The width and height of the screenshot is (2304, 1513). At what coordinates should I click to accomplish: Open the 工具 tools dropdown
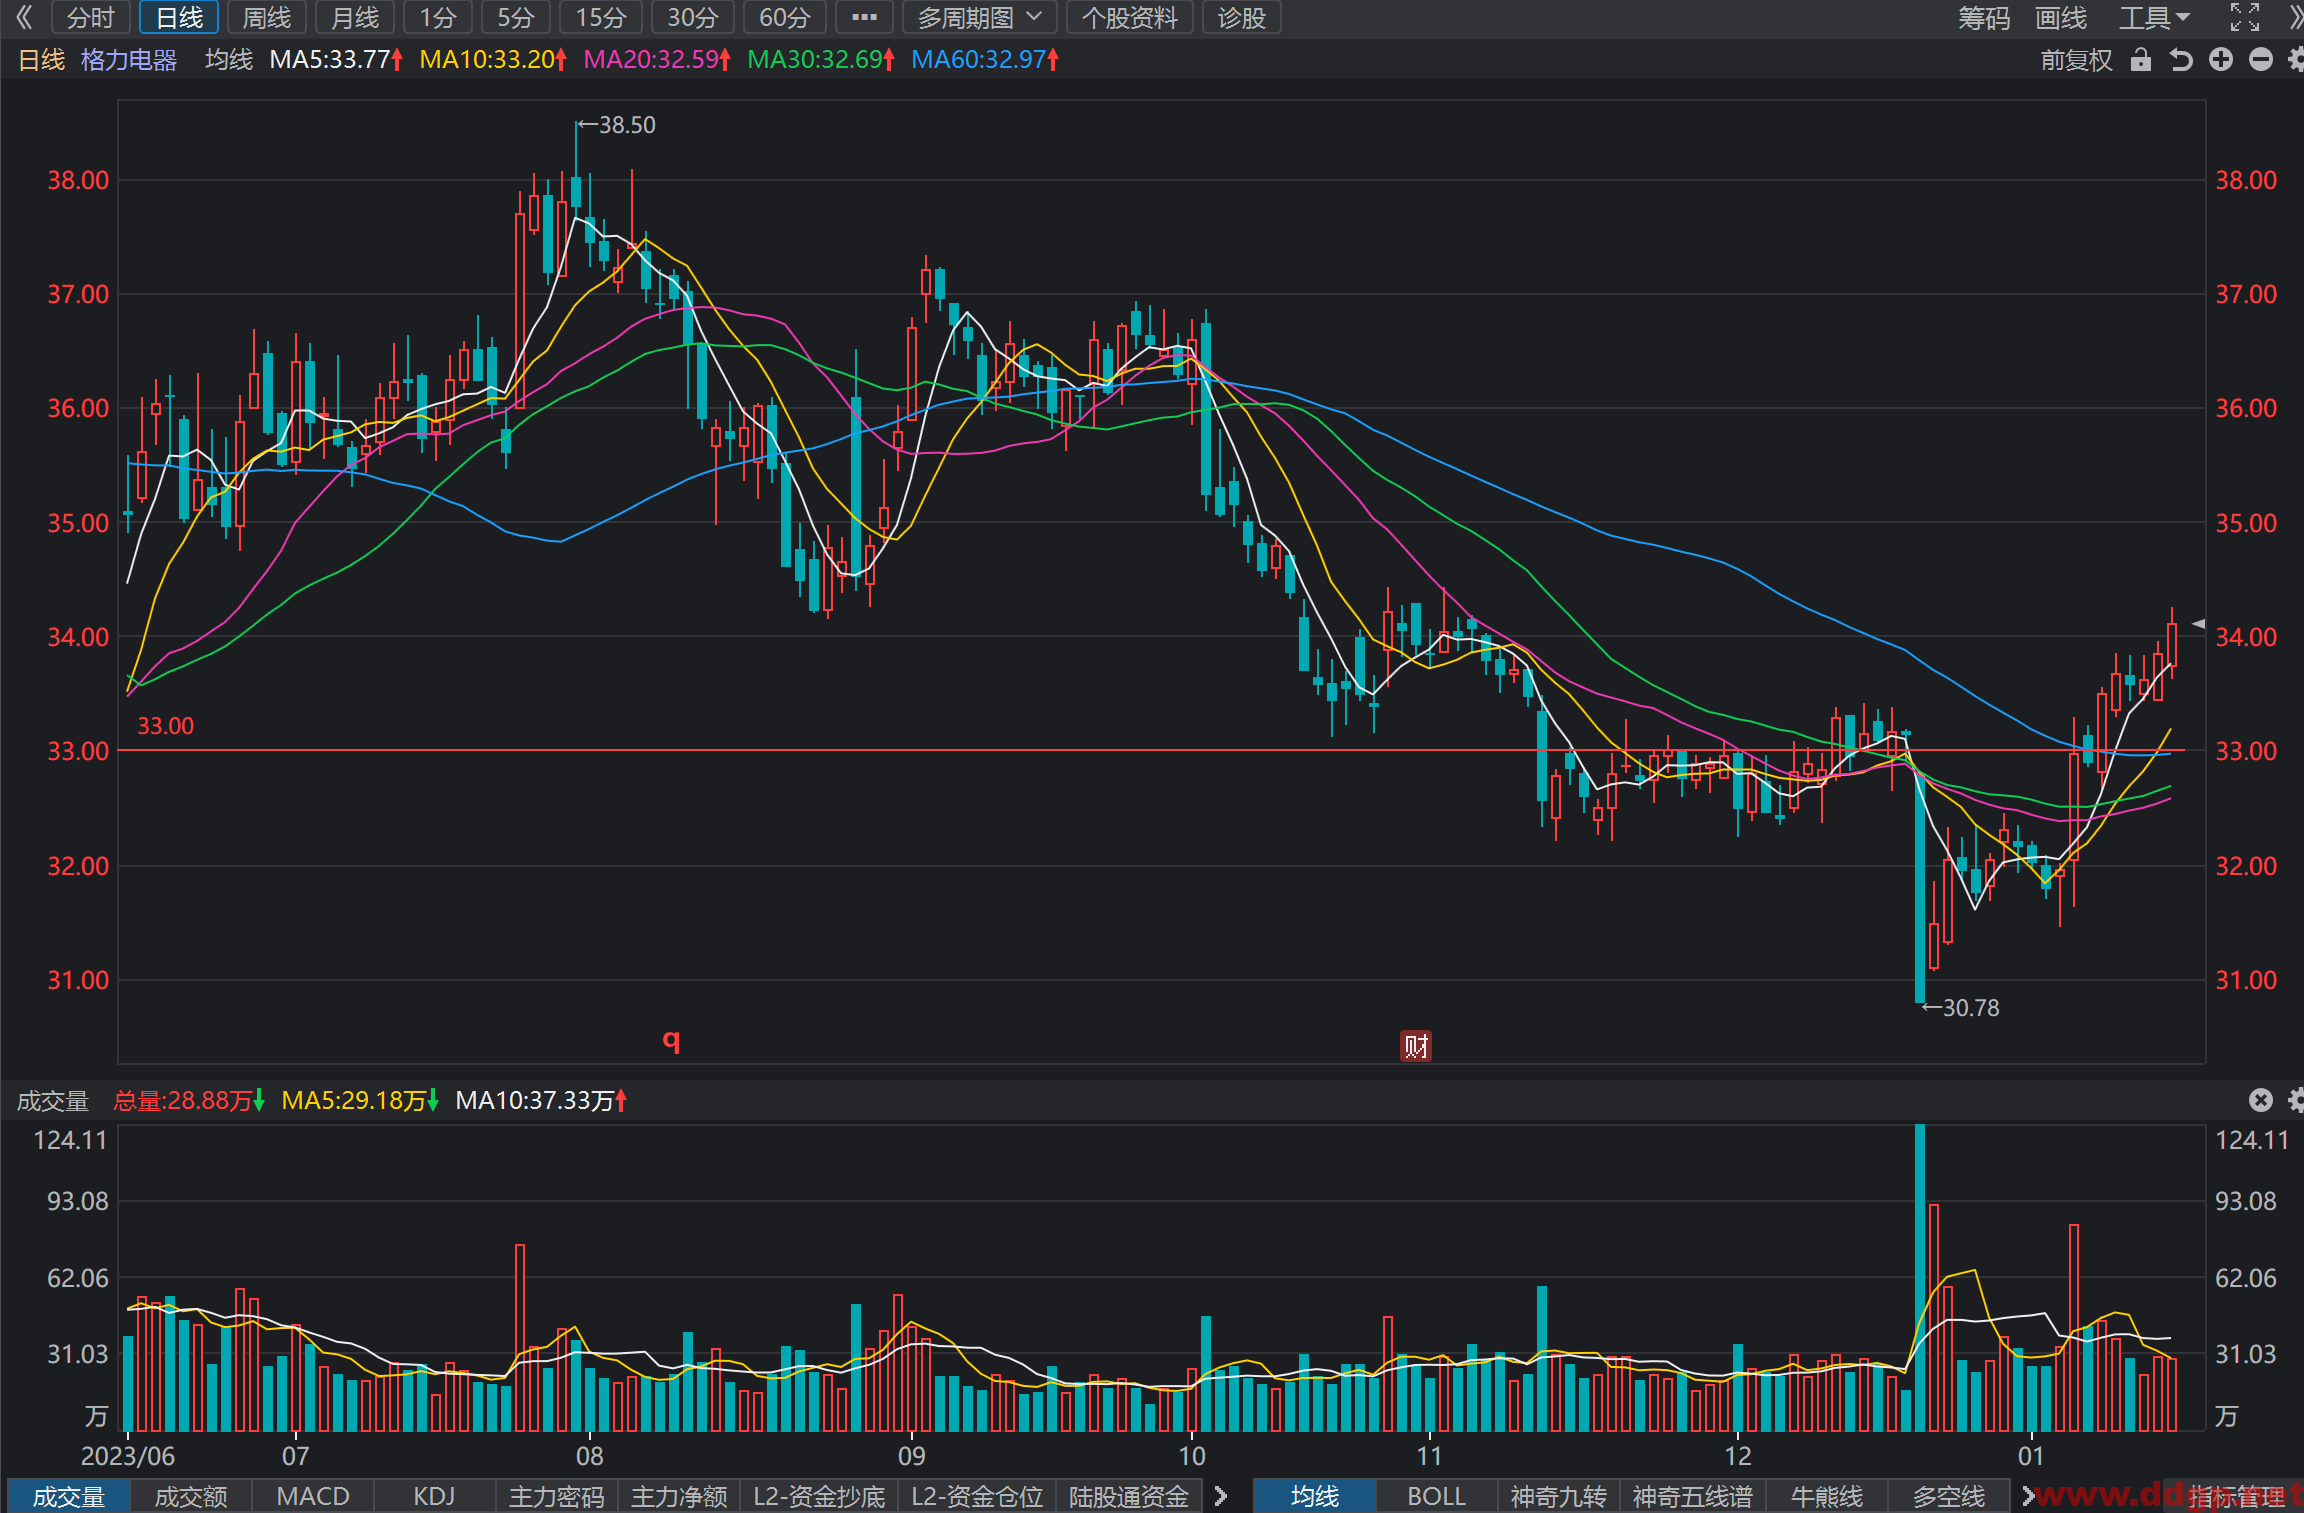2155,18
